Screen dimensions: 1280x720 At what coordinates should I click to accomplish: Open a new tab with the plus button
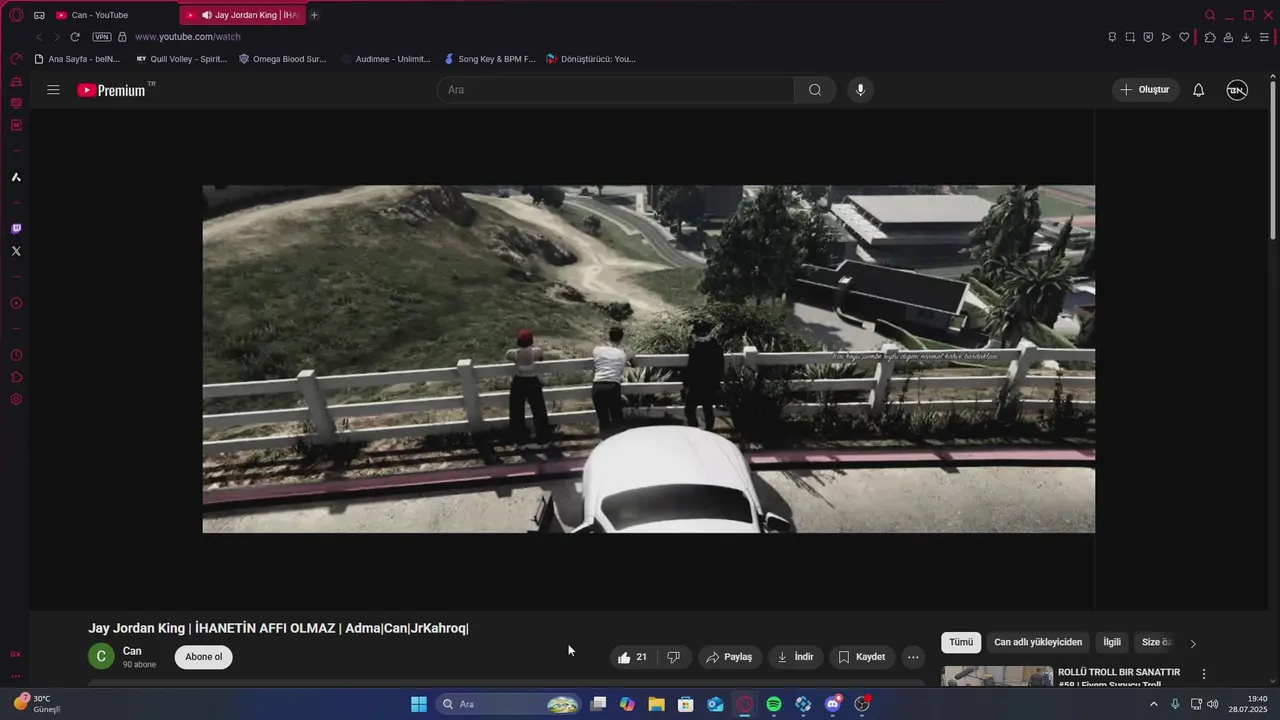tap(314, 15)
